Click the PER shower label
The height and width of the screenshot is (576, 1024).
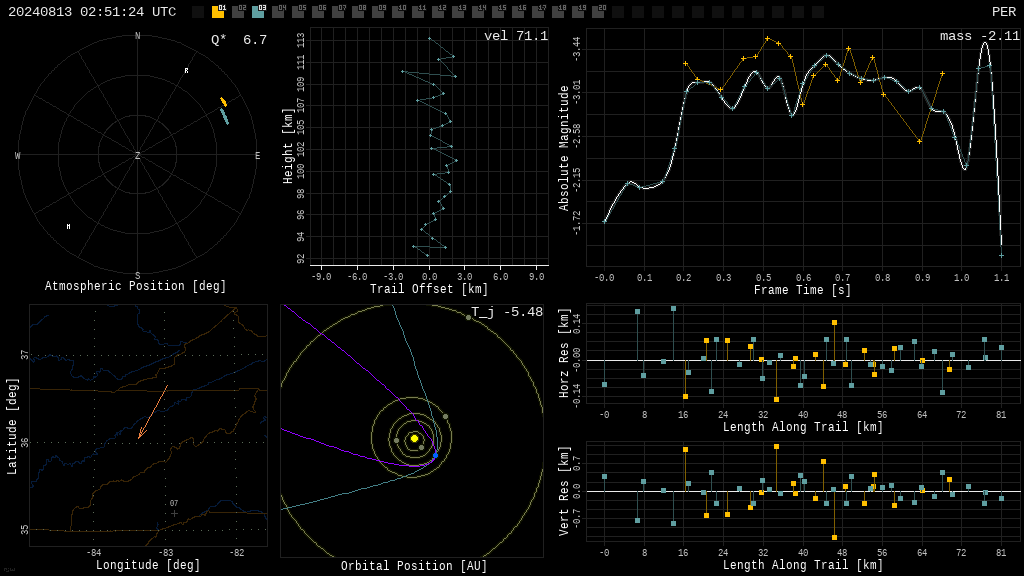tap(1004, 12)
